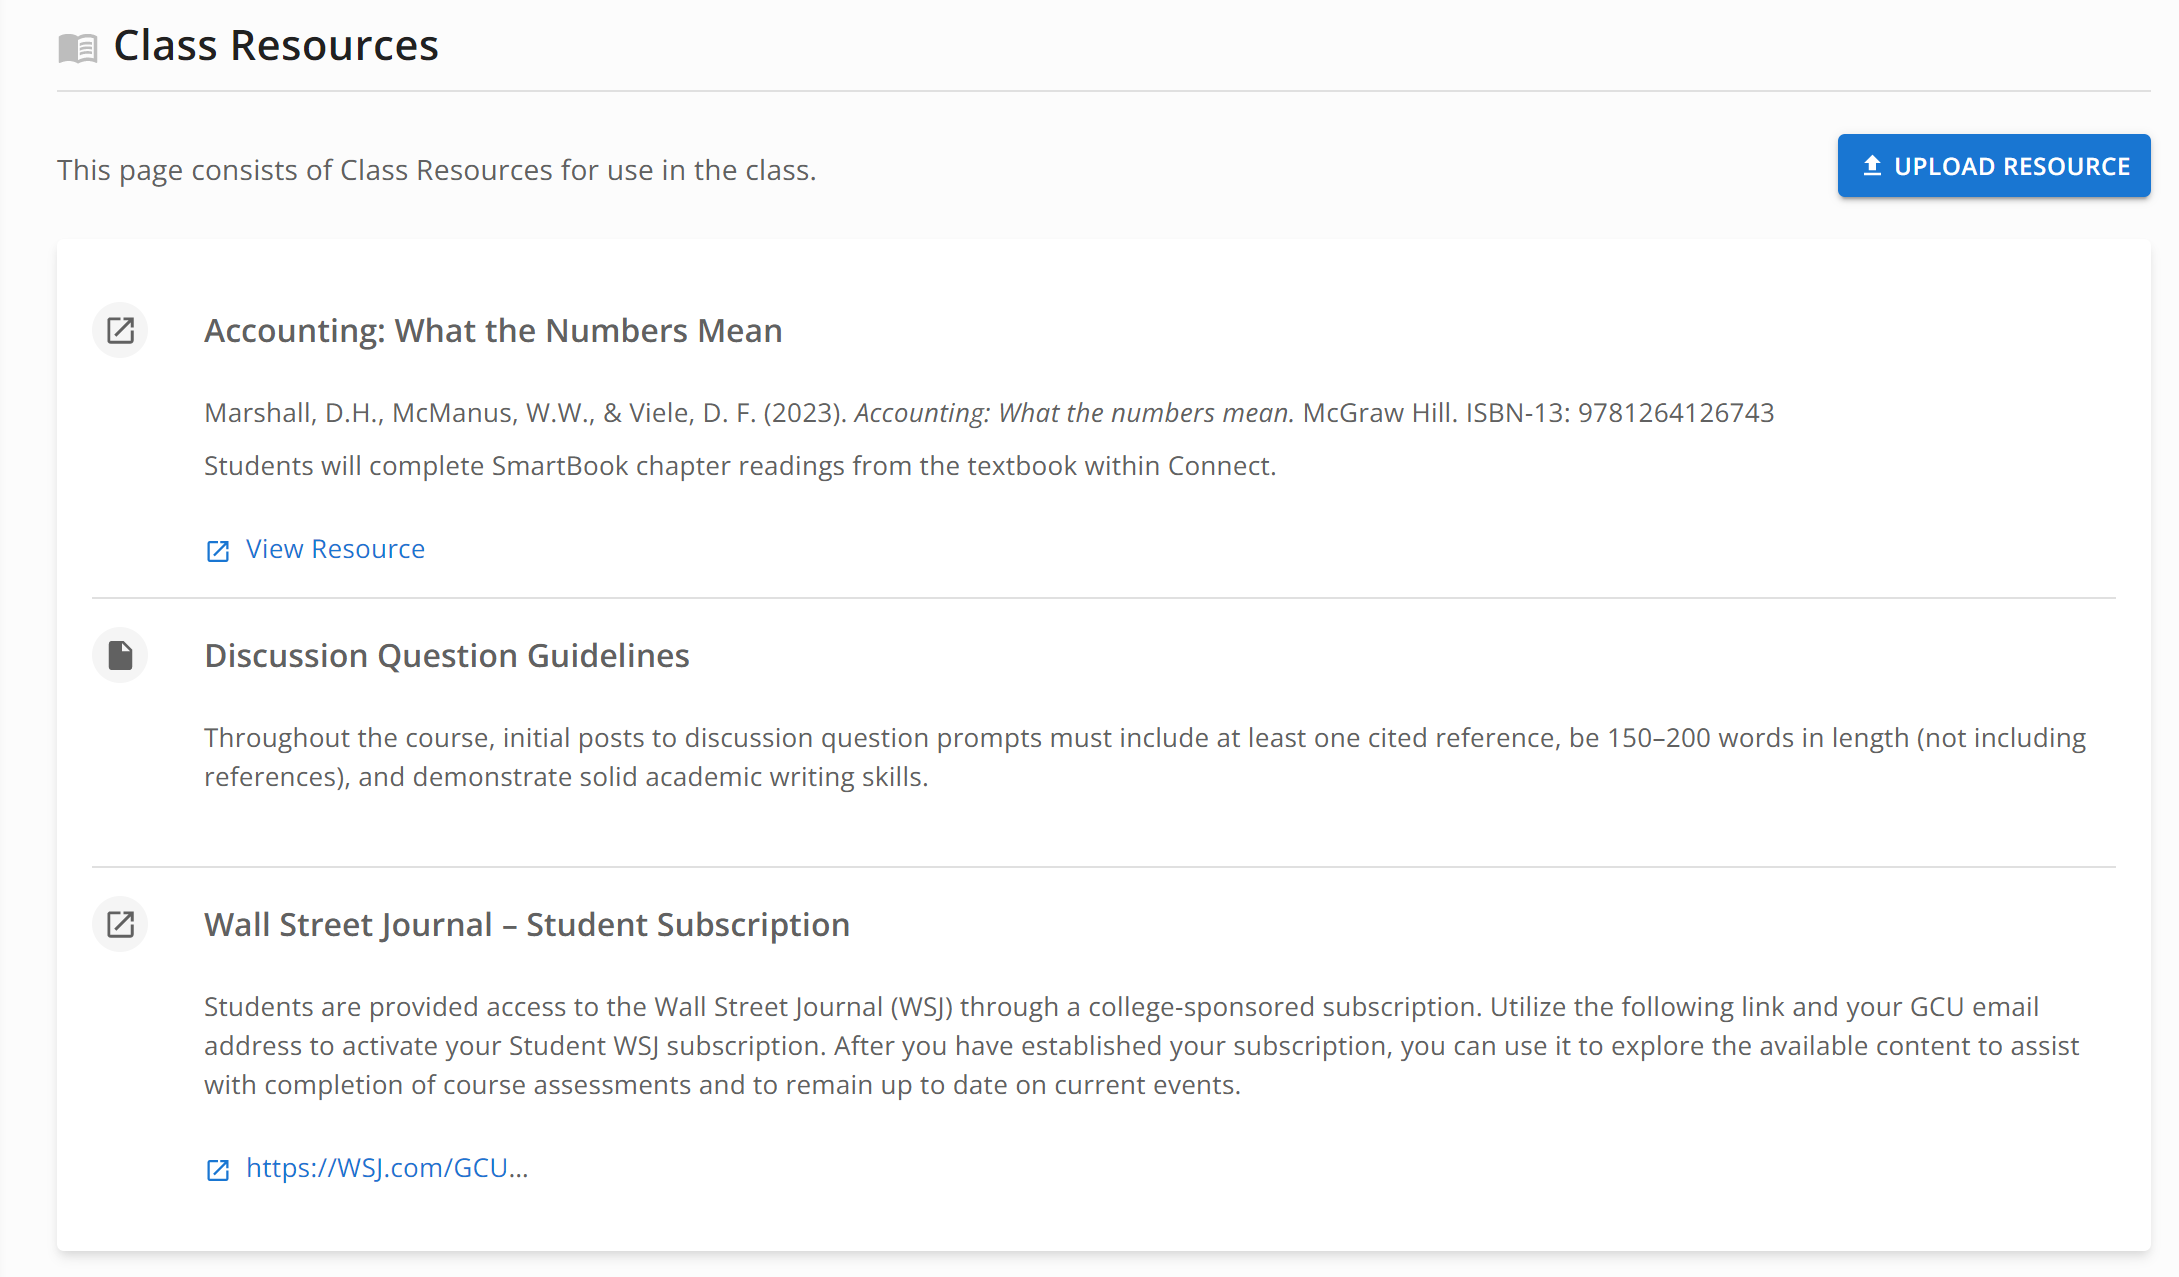Select the Wall Street Journal – Student Subscription title
The image size is (2179, 1277).
pyautogui.click(x=527, y=925)
